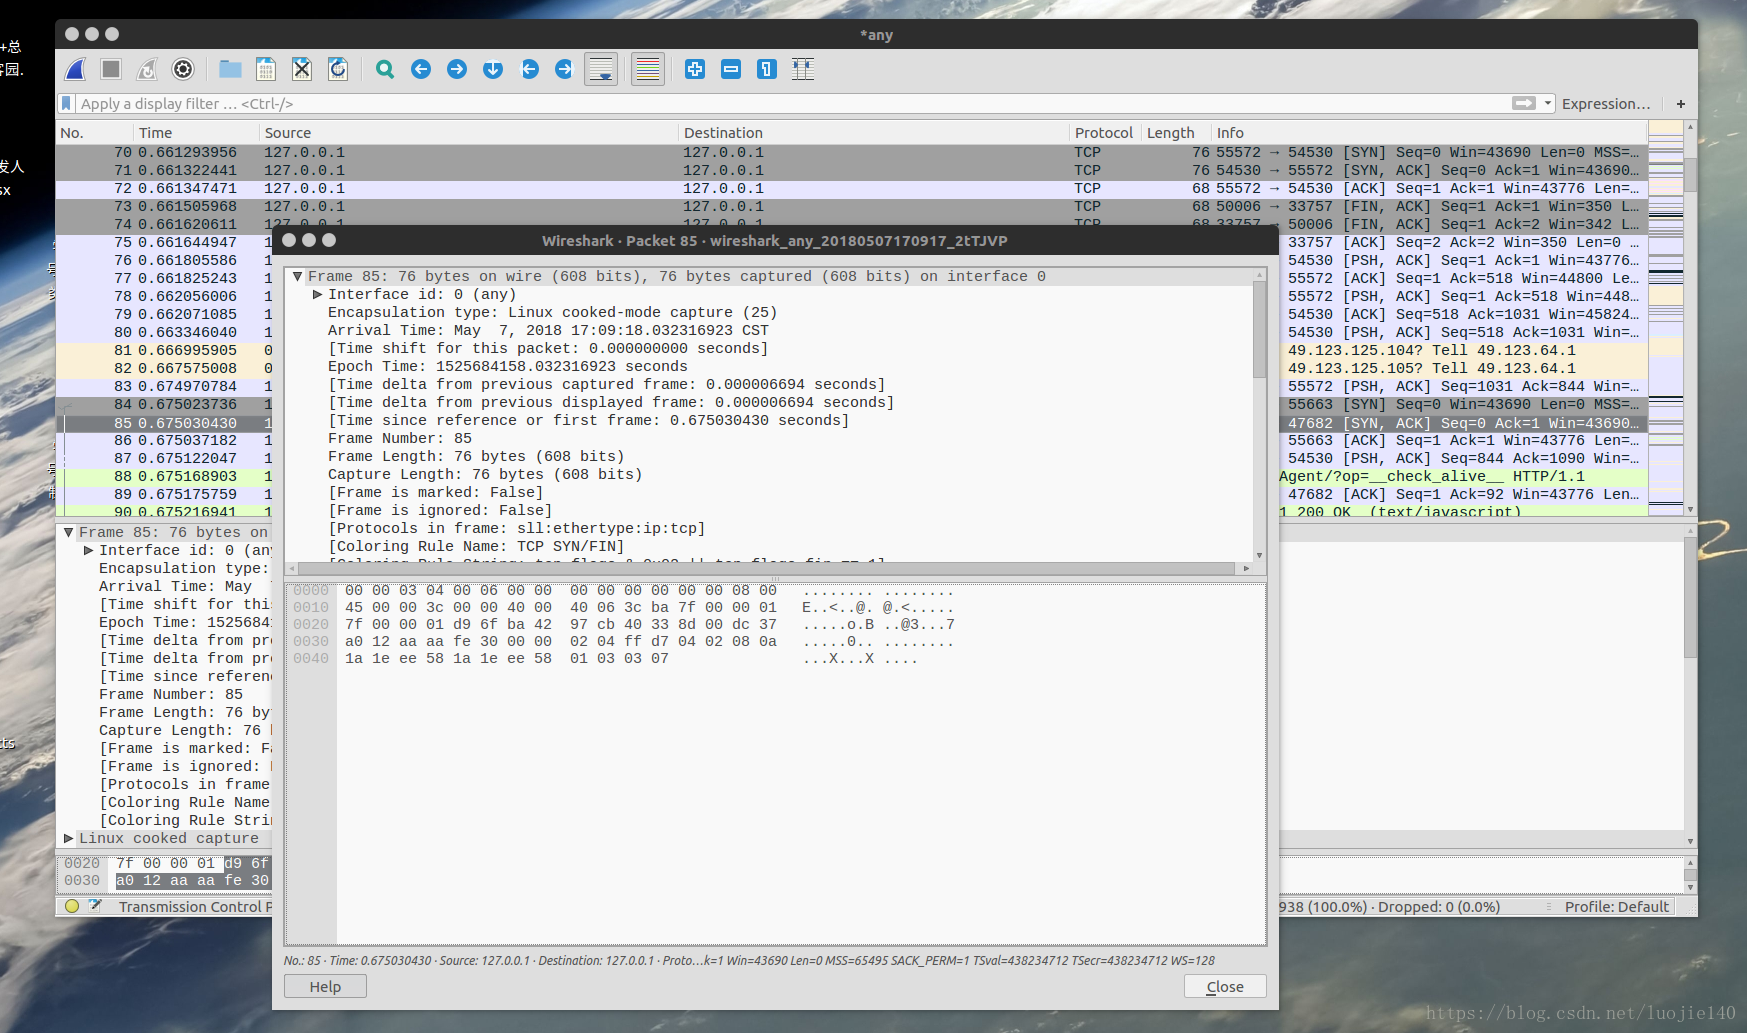
Task: Sort packet list by Info column
Action: point(1428,132)
